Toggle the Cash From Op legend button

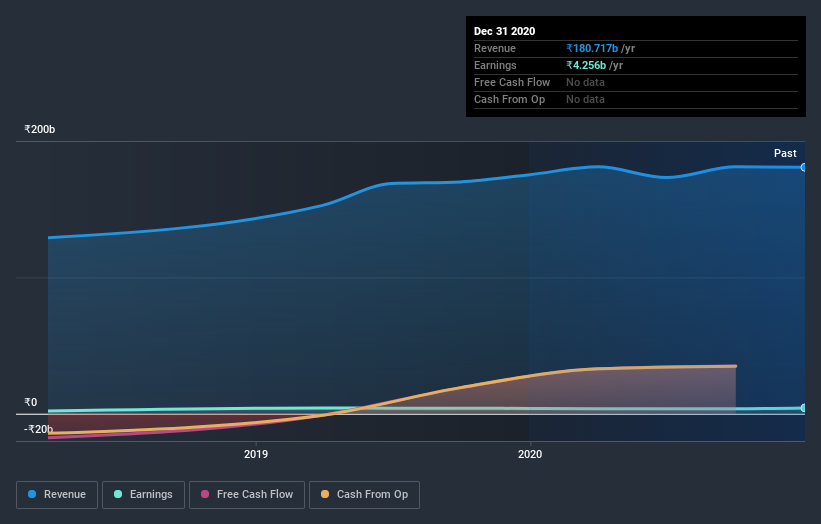pos(364,495)
